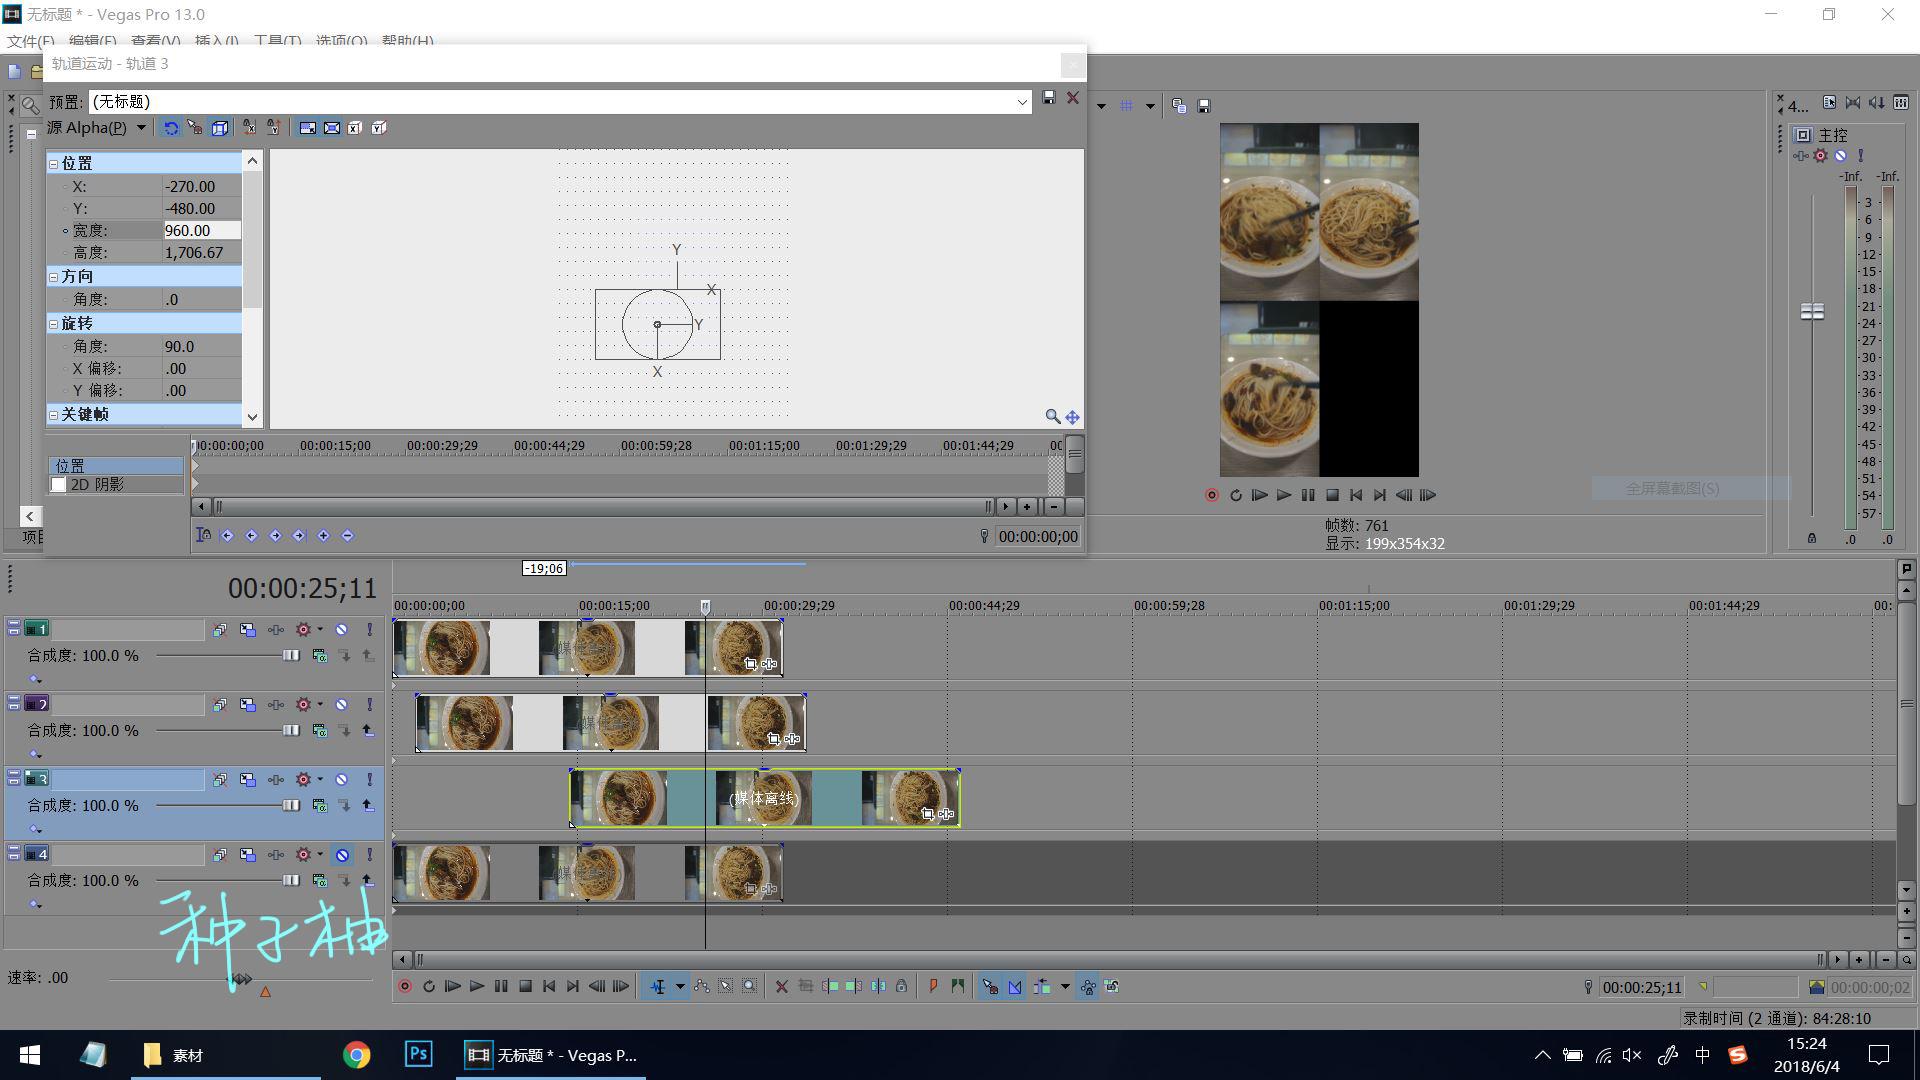Open the 文件(F) menu
1920x1080 pixels.
(x=30, y=41)
